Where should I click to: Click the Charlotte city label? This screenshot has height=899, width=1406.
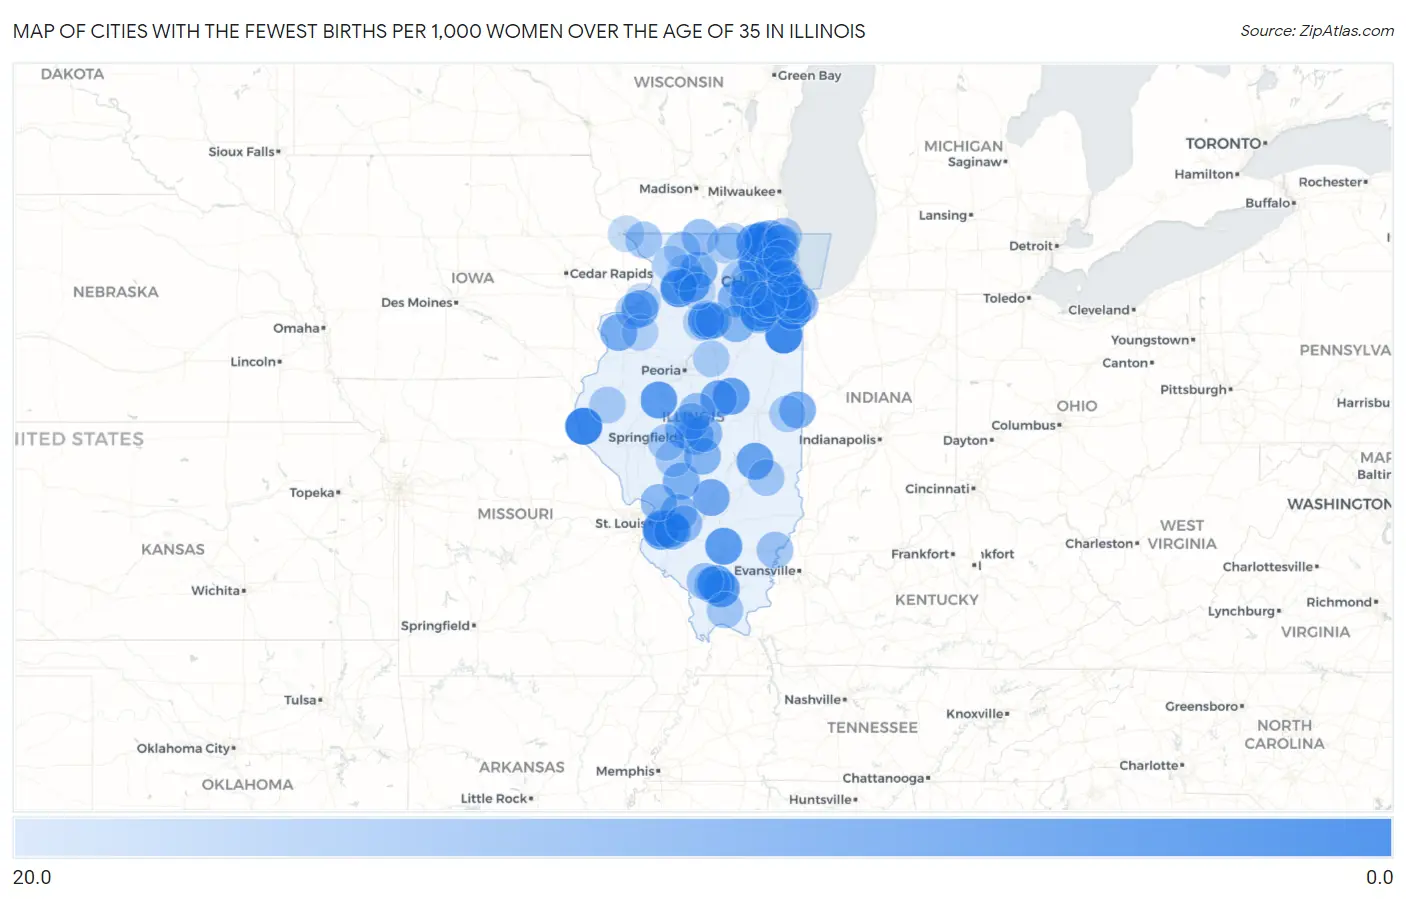(x=1149, y=765)
